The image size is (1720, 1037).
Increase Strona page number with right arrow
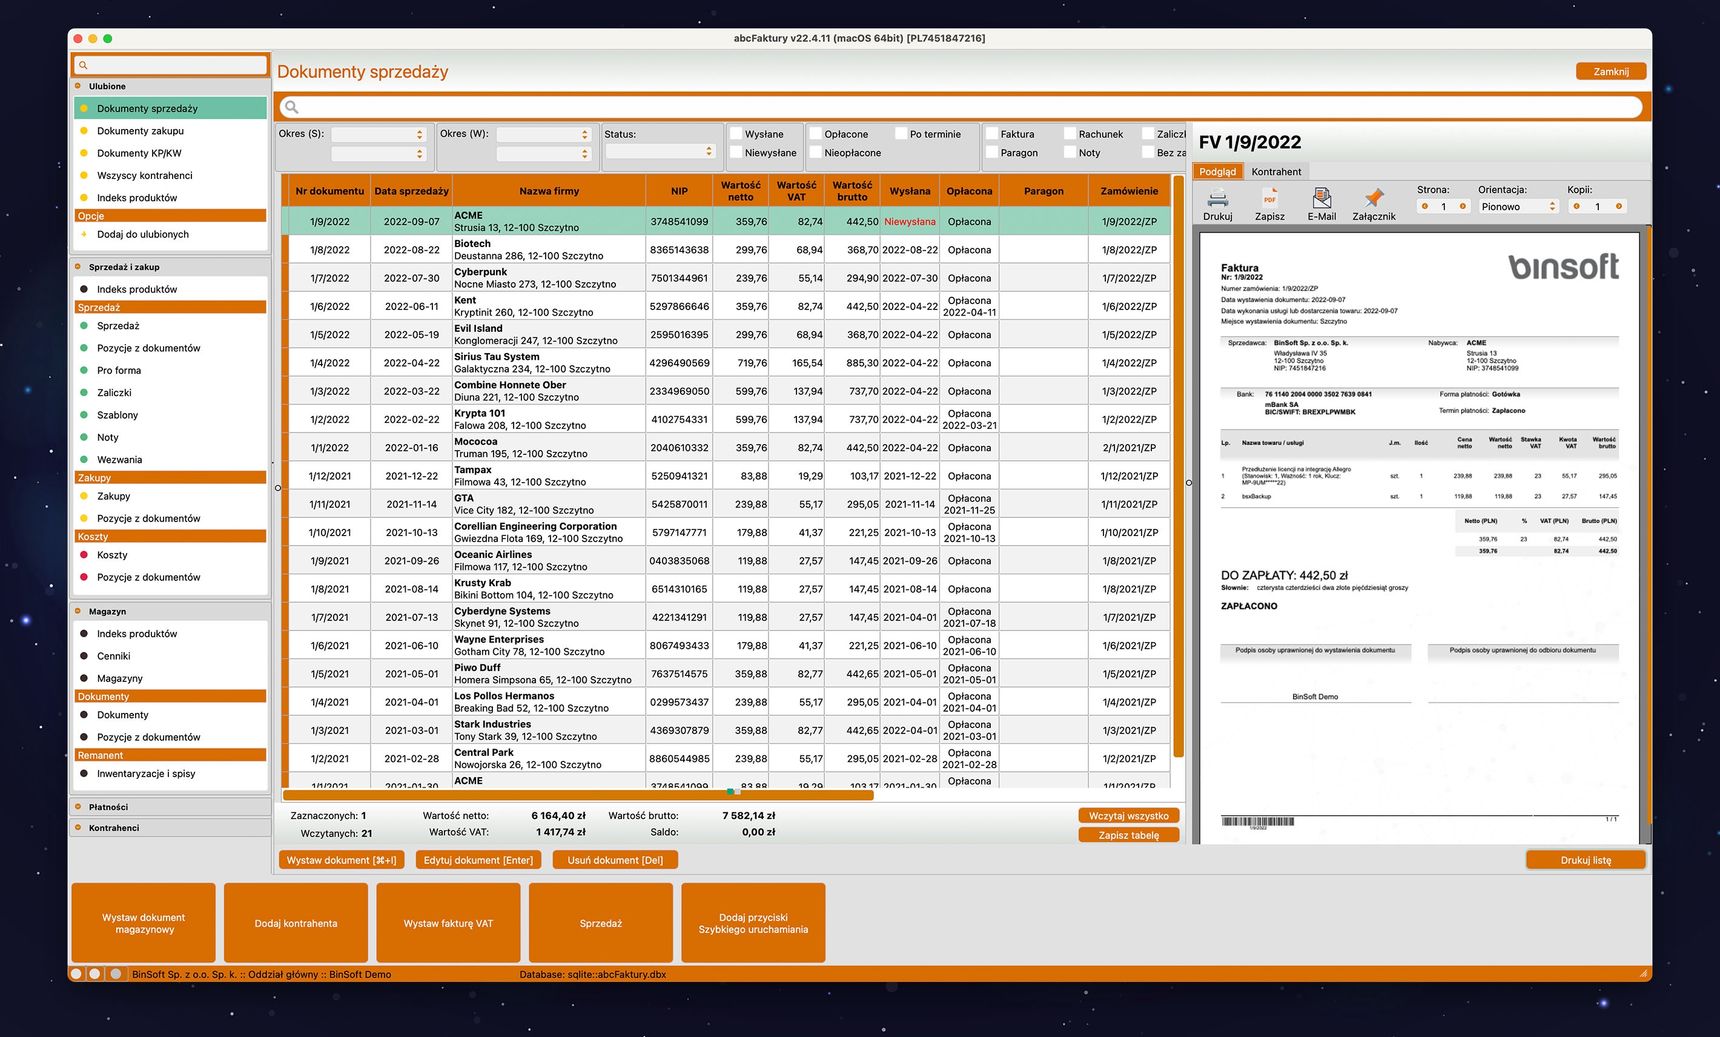(1462, 206)
